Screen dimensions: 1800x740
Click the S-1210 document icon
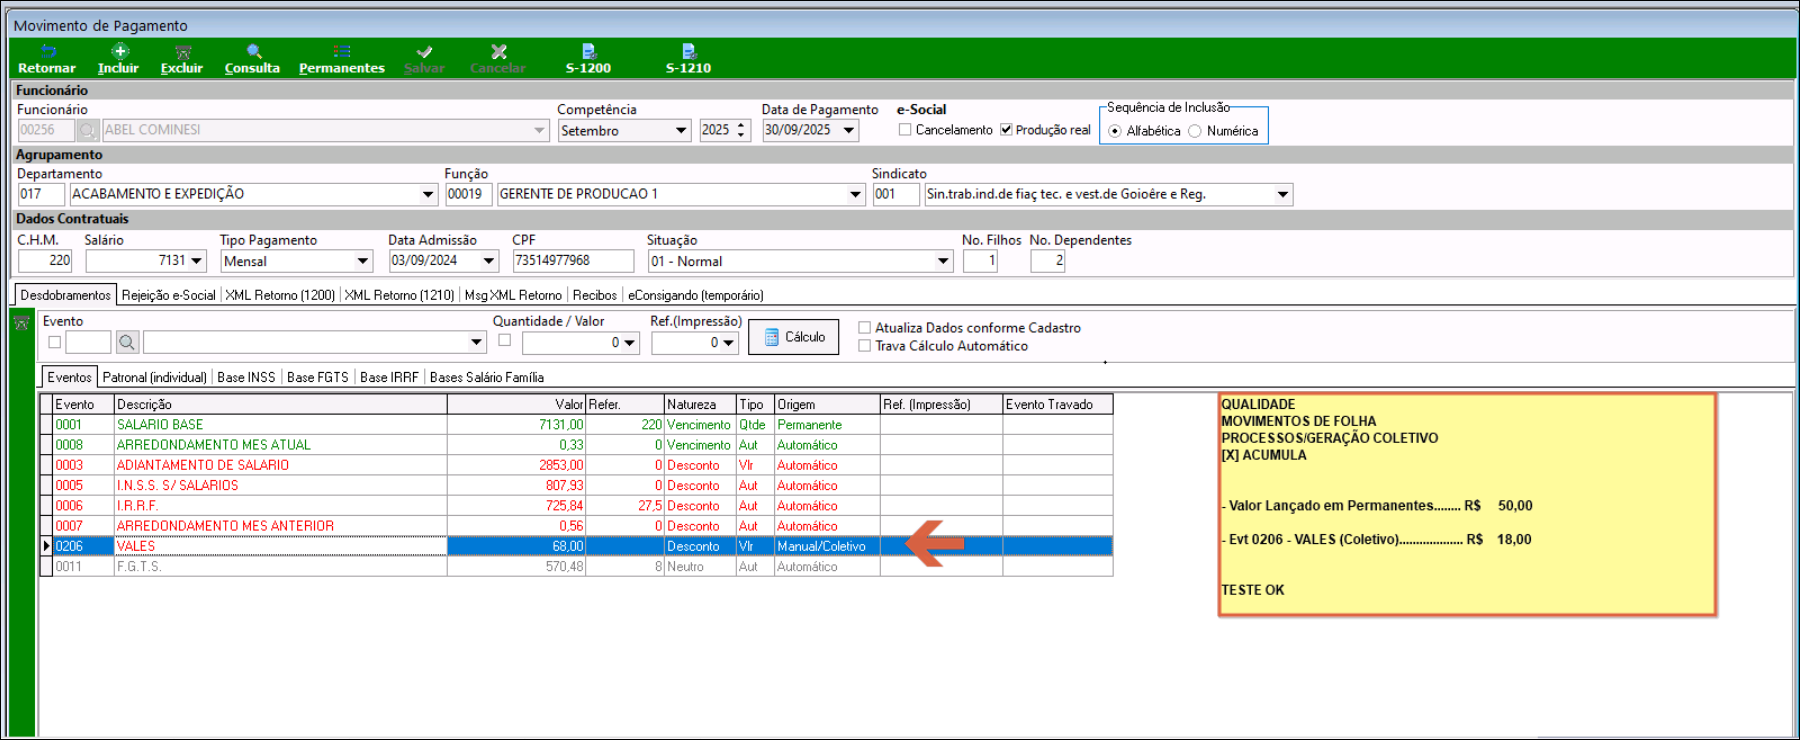688,52
